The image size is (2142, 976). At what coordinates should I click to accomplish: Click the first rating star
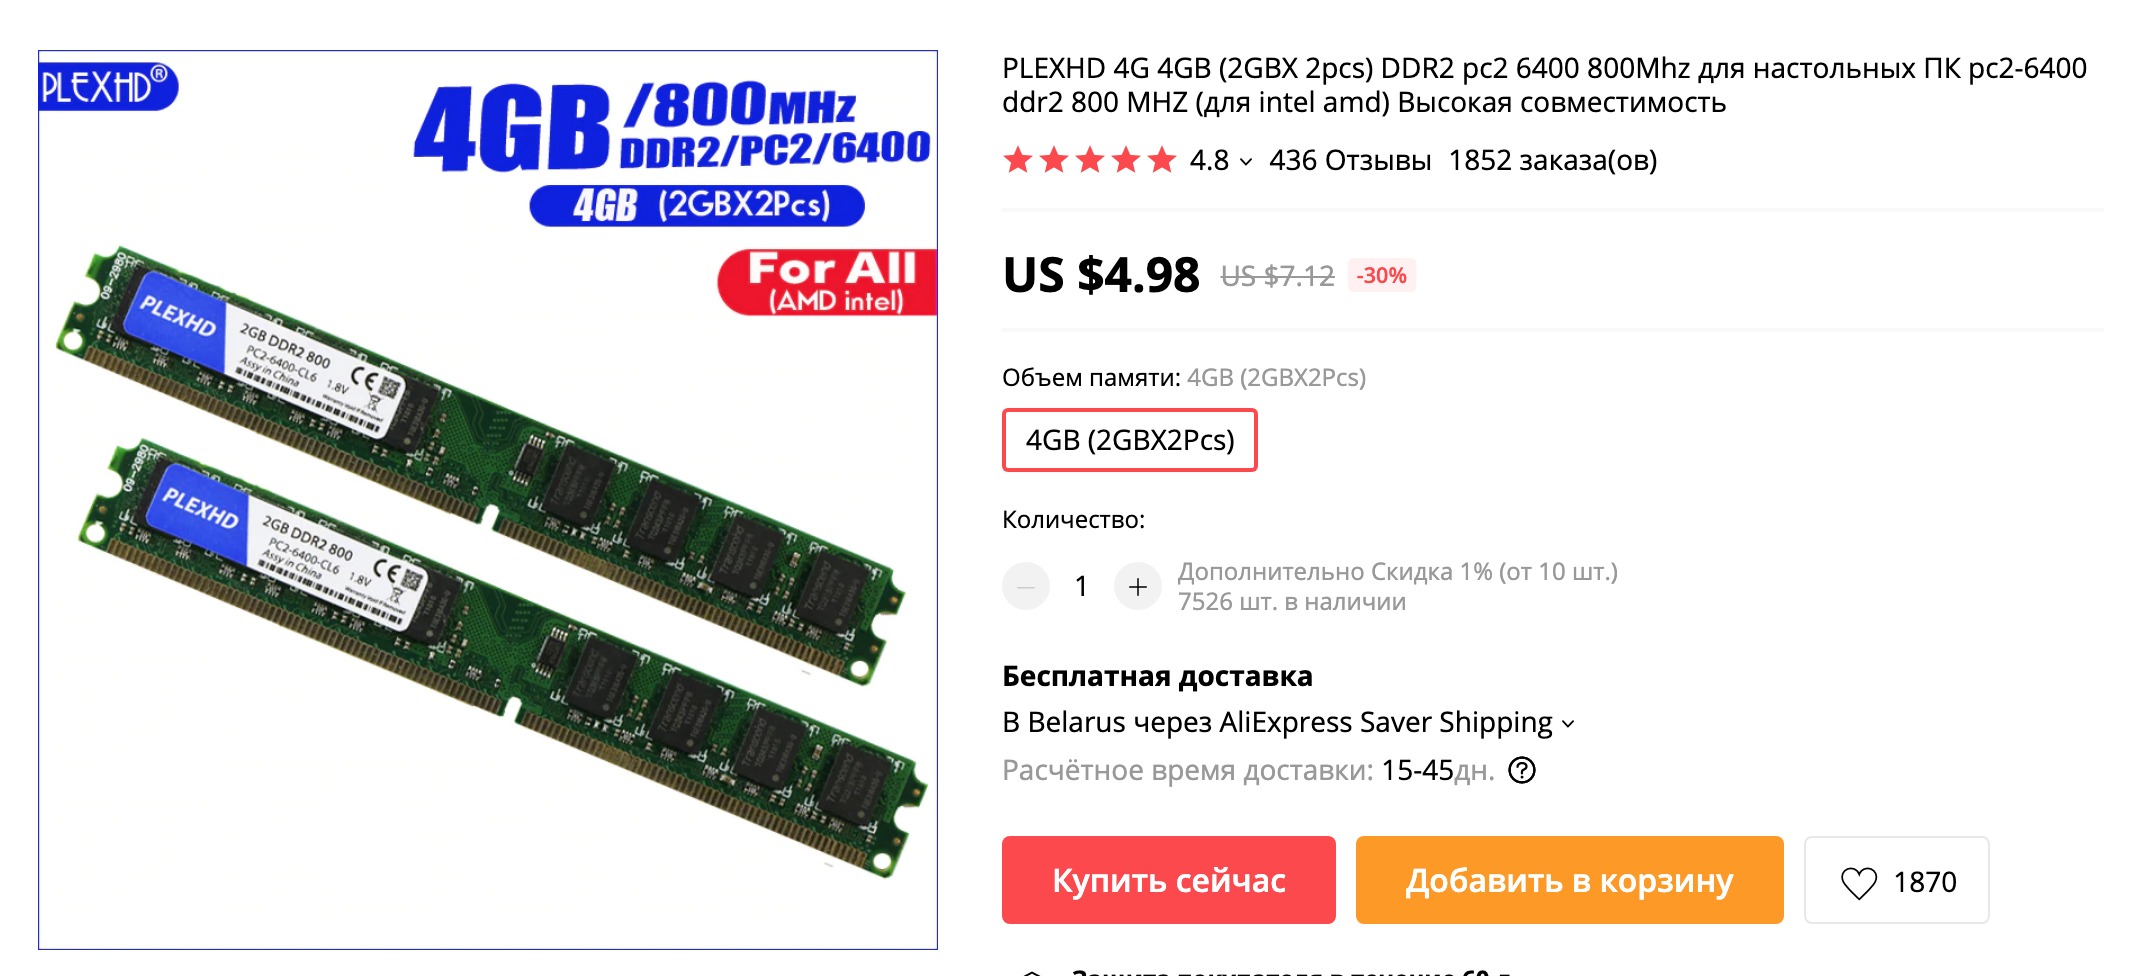tap(1018, 160)
